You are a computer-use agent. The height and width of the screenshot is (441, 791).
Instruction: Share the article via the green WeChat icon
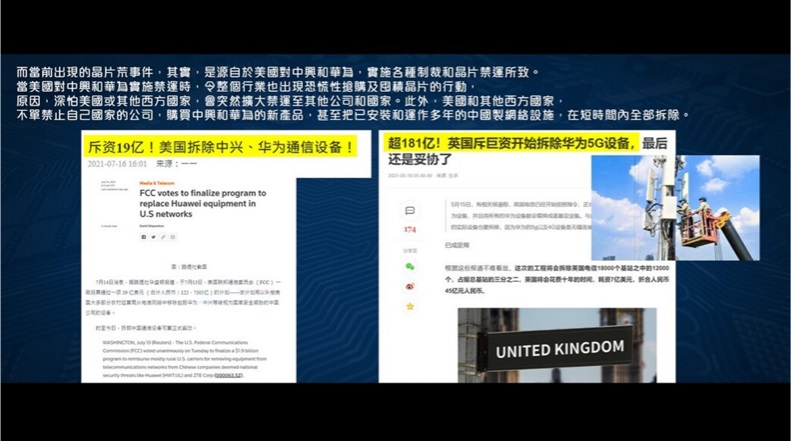click(x=410, y=266)
